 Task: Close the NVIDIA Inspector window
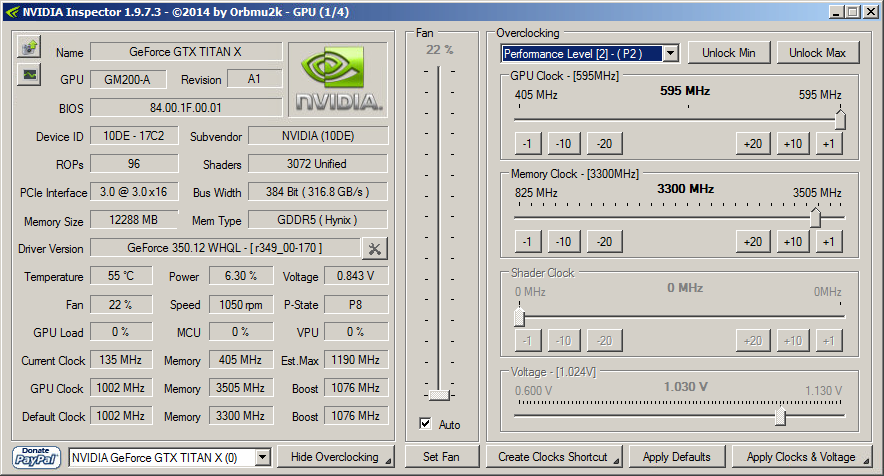click(x=870, y=12)
